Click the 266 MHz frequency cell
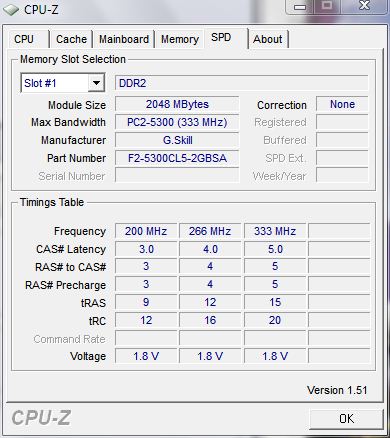 click(210, 231)
